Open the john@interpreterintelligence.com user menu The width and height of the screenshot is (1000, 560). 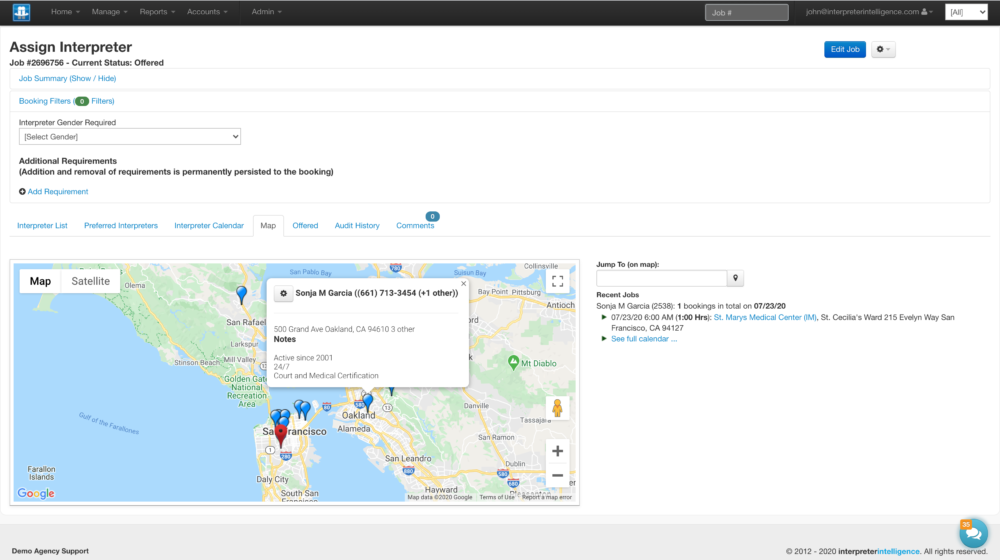tap(869, 12)
